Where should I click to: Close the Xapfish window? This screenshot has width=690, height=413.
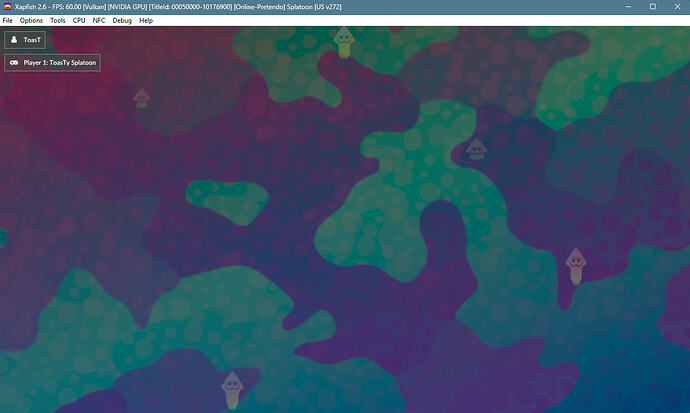pos(677,7)
